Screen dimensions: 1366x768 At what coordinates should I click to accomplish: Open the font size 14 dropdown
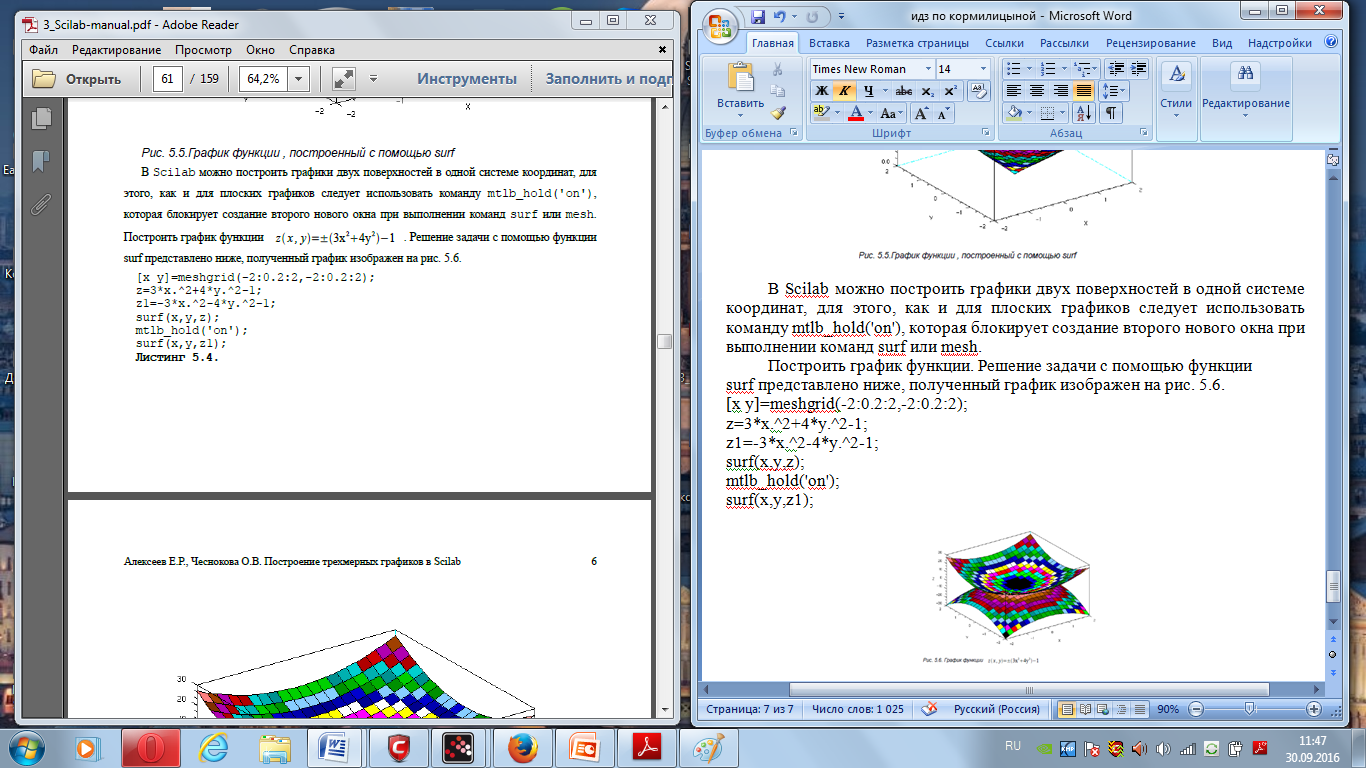pyautogui.click(x=984, y=69)
